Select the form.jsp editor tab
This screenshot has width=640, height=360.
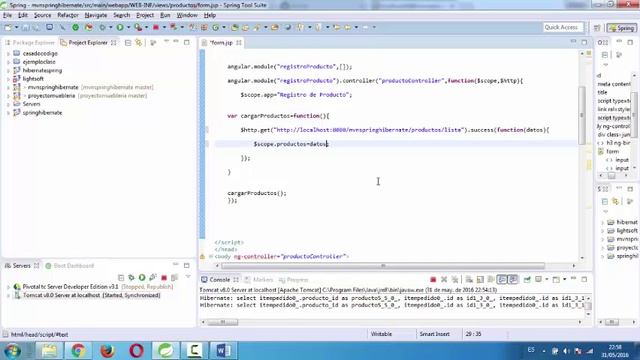[222, 42]
